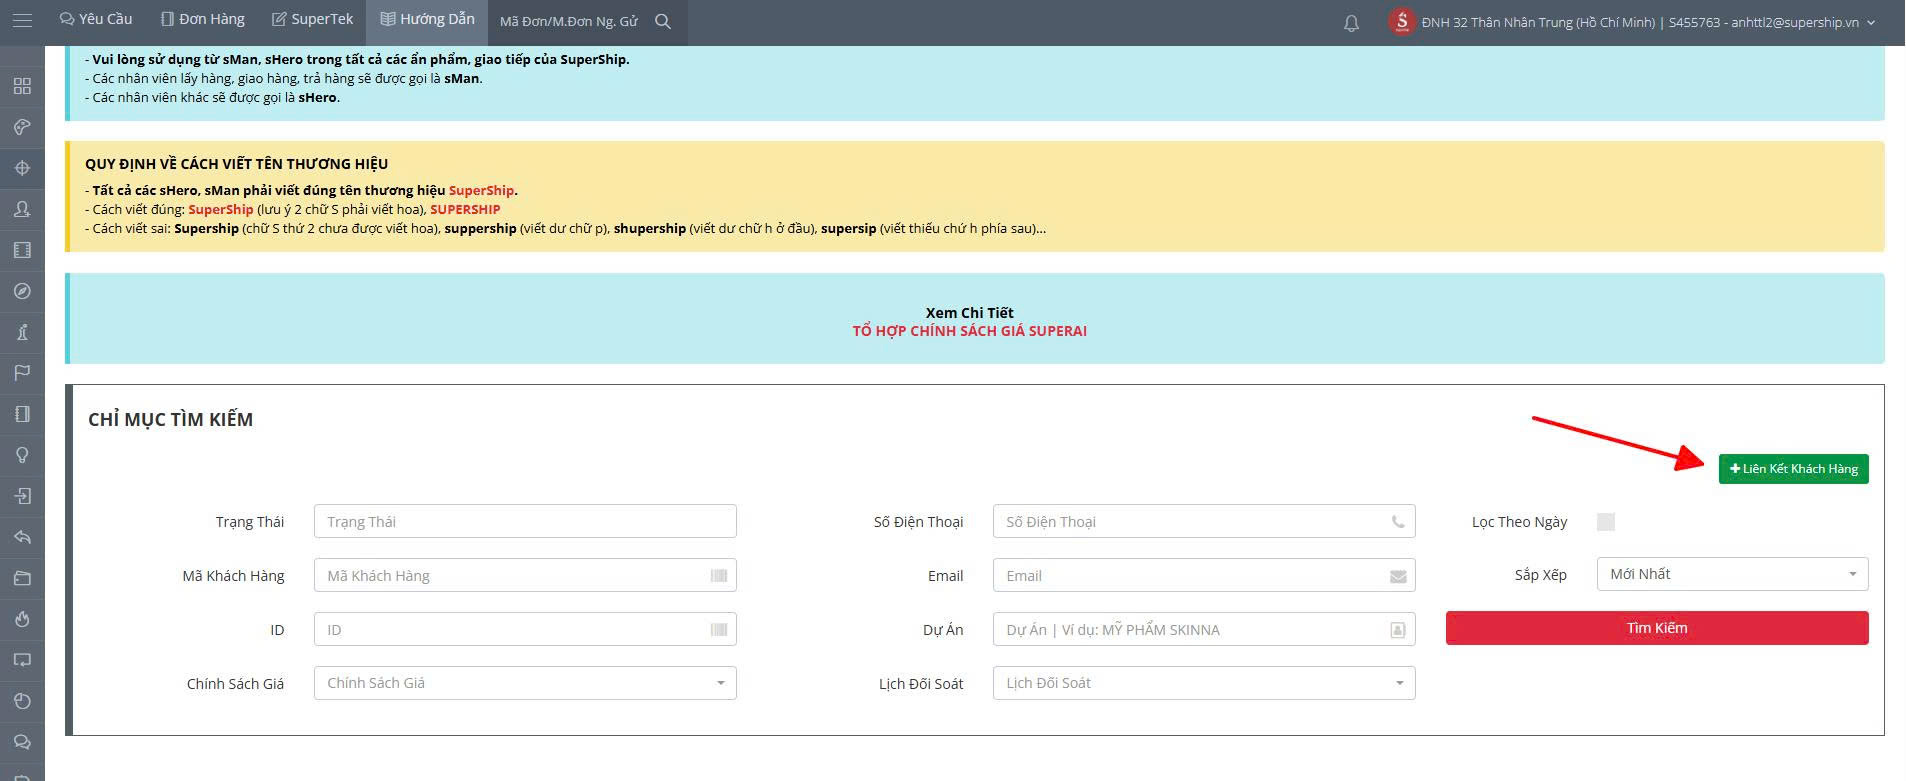Focus the Mã Đơn/M.Đơn Ng. Gử search box

[568, 21]
